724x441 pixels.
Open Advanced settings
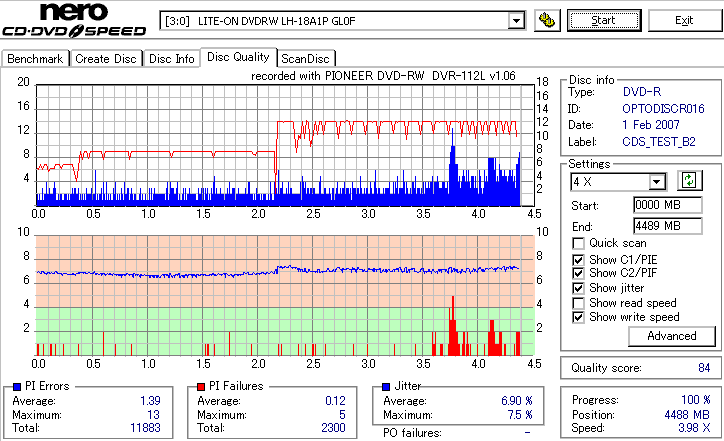click(x=672, y=336)
